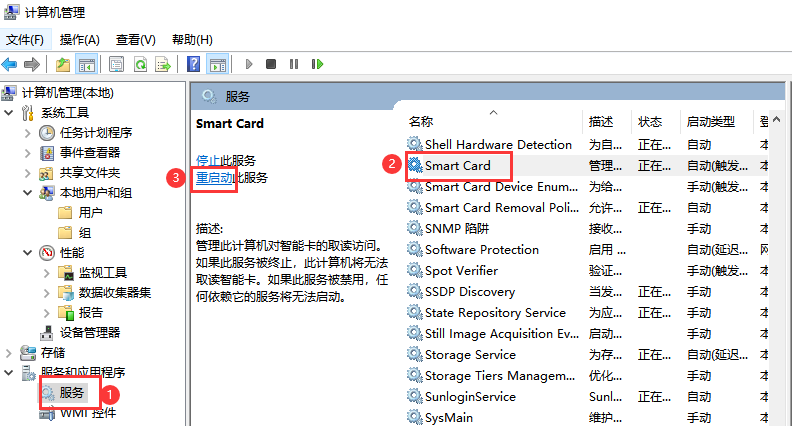792x426 pixels.
Task: Open the 查看(V) menu
Action: point(135,39)
